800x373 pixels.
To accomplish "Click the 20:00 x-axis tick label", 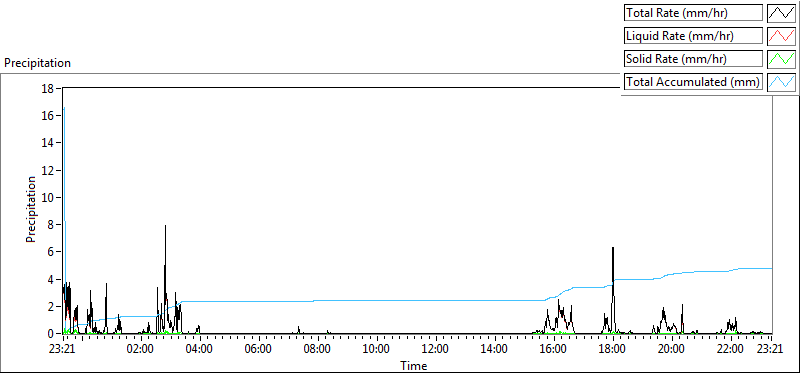I will pos(671,350).
